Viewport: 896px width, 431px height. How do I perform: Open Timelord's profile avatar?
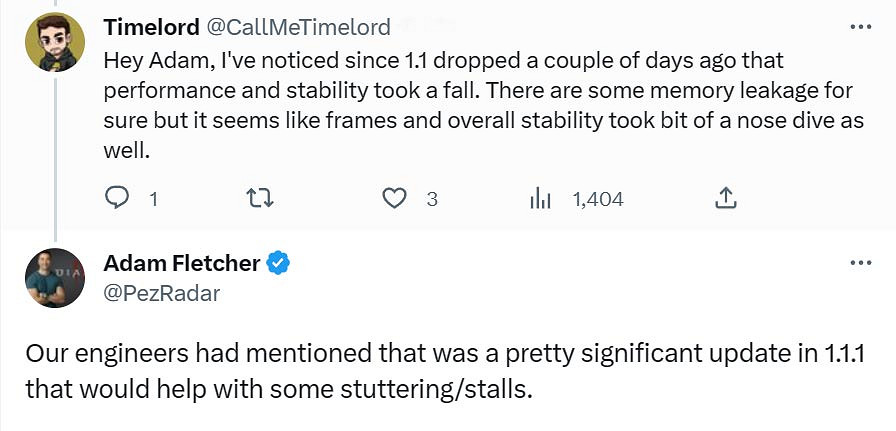53,42
